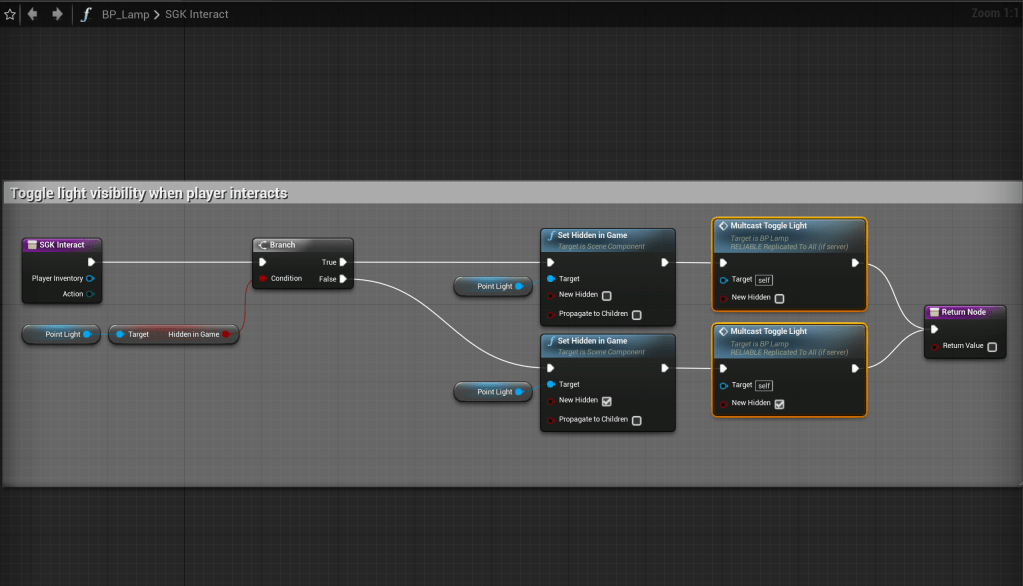Click the red Condition pin on Branch
1023x586 pixels.
coord(263,279)
